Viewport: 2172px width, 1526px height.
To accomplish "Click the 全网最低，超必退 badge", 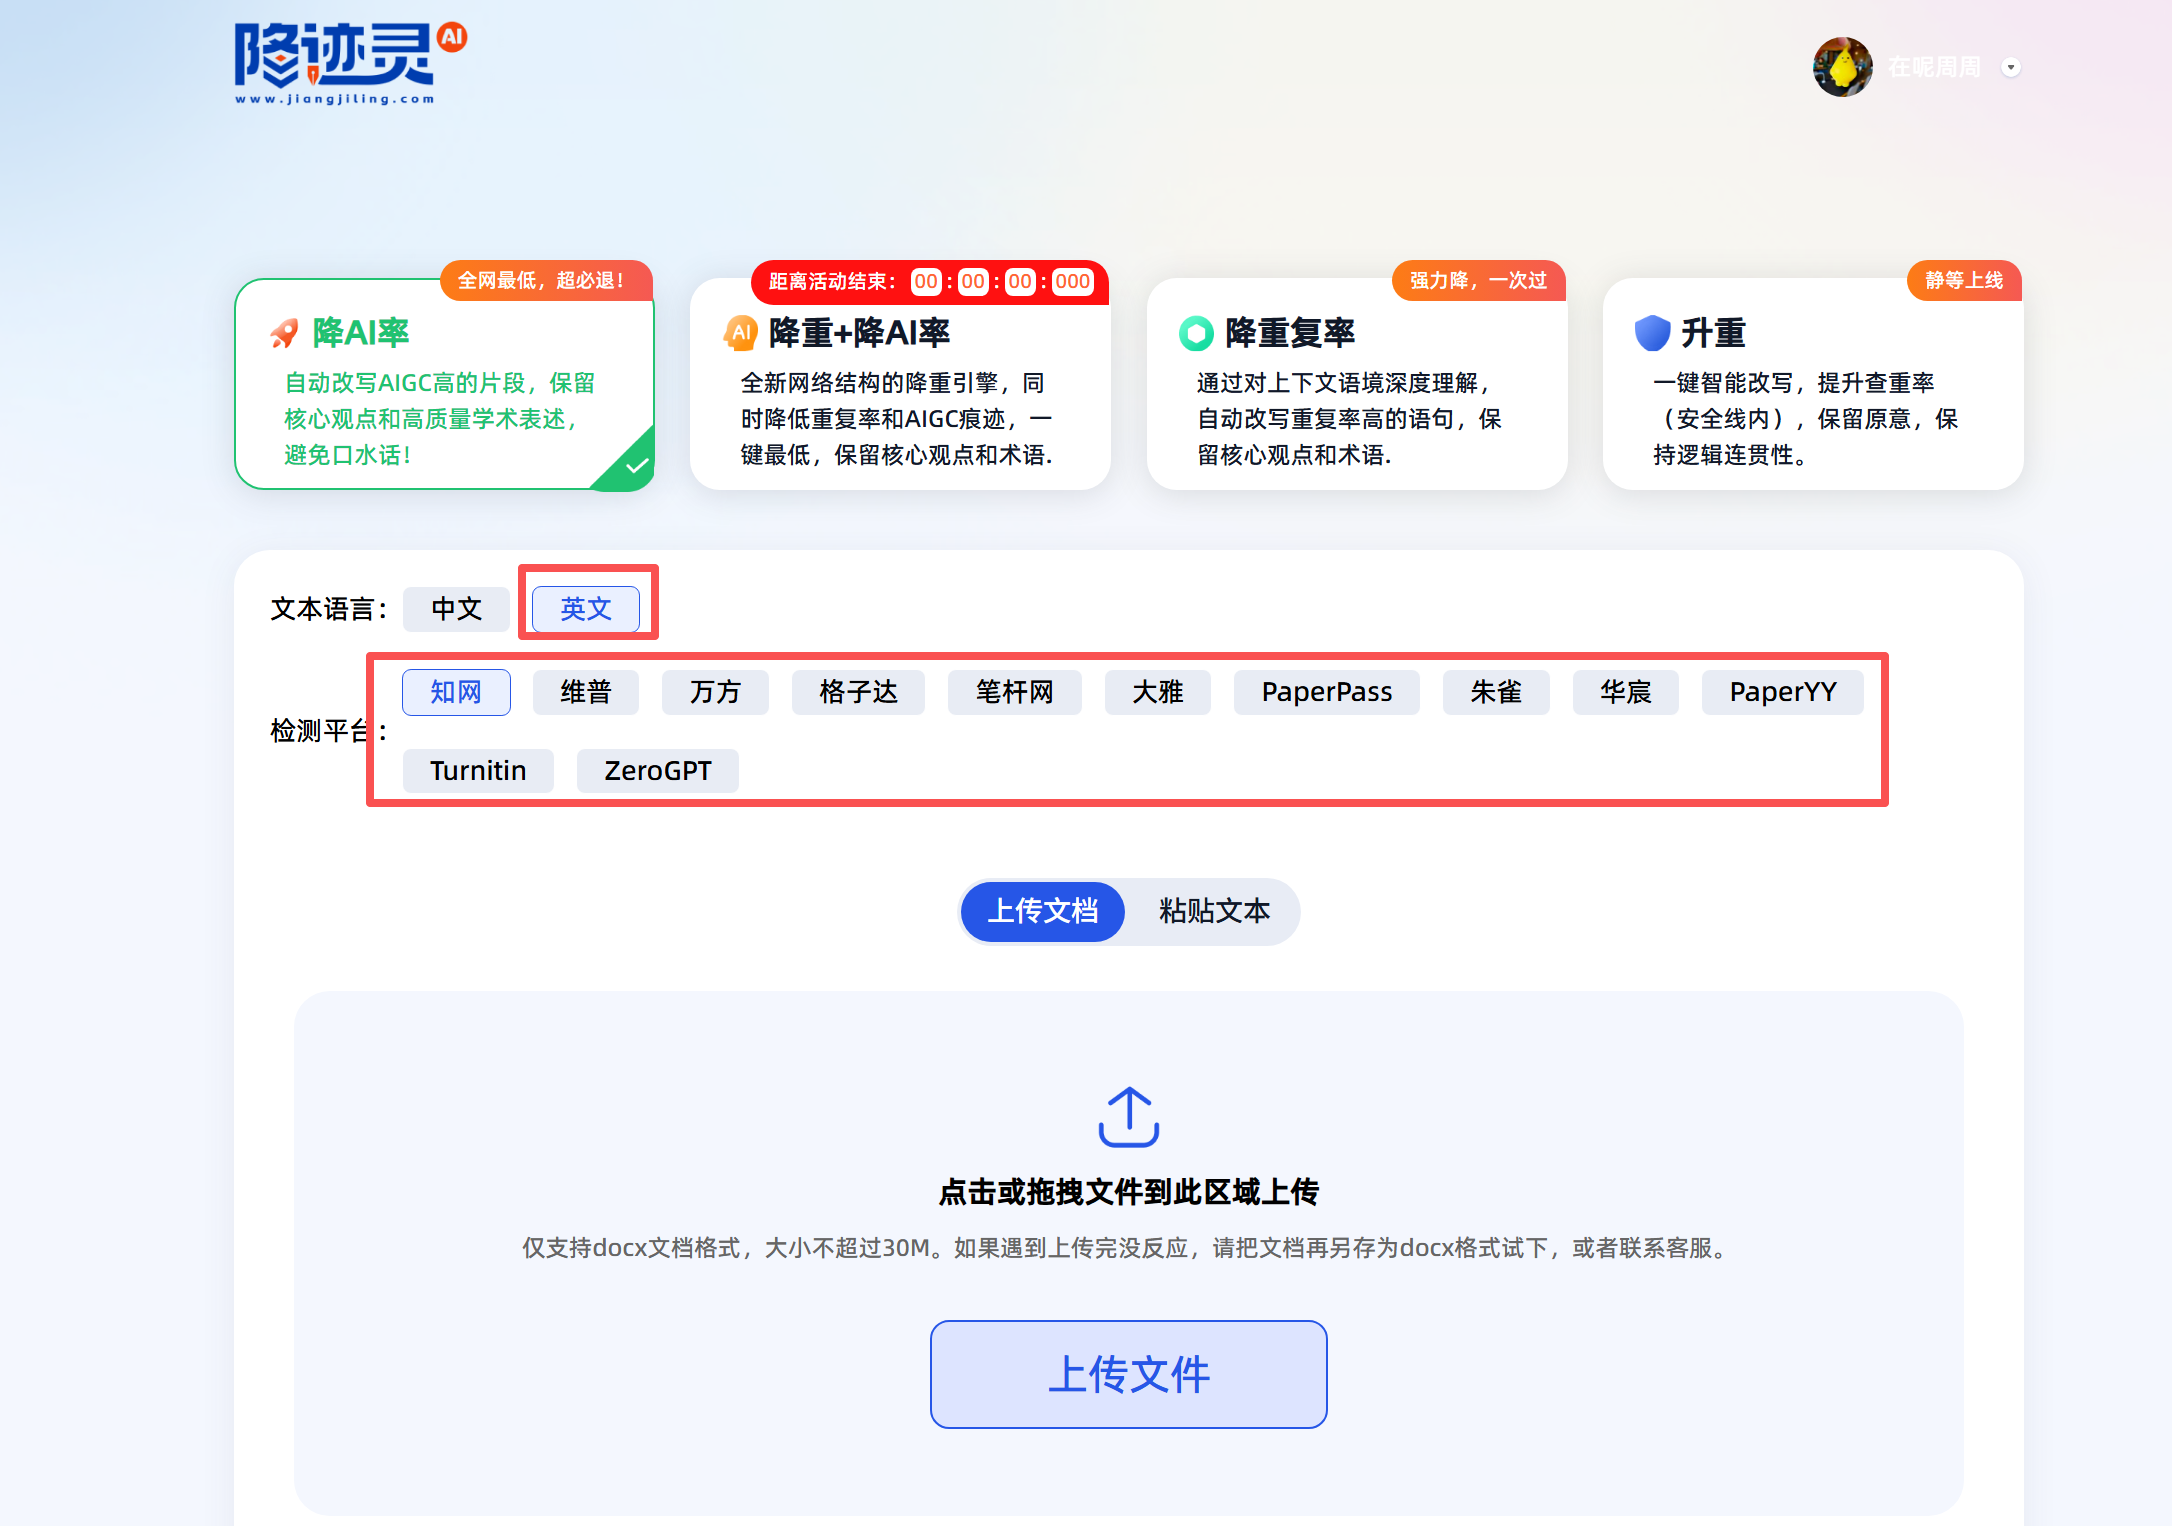I will coord(546,280).
